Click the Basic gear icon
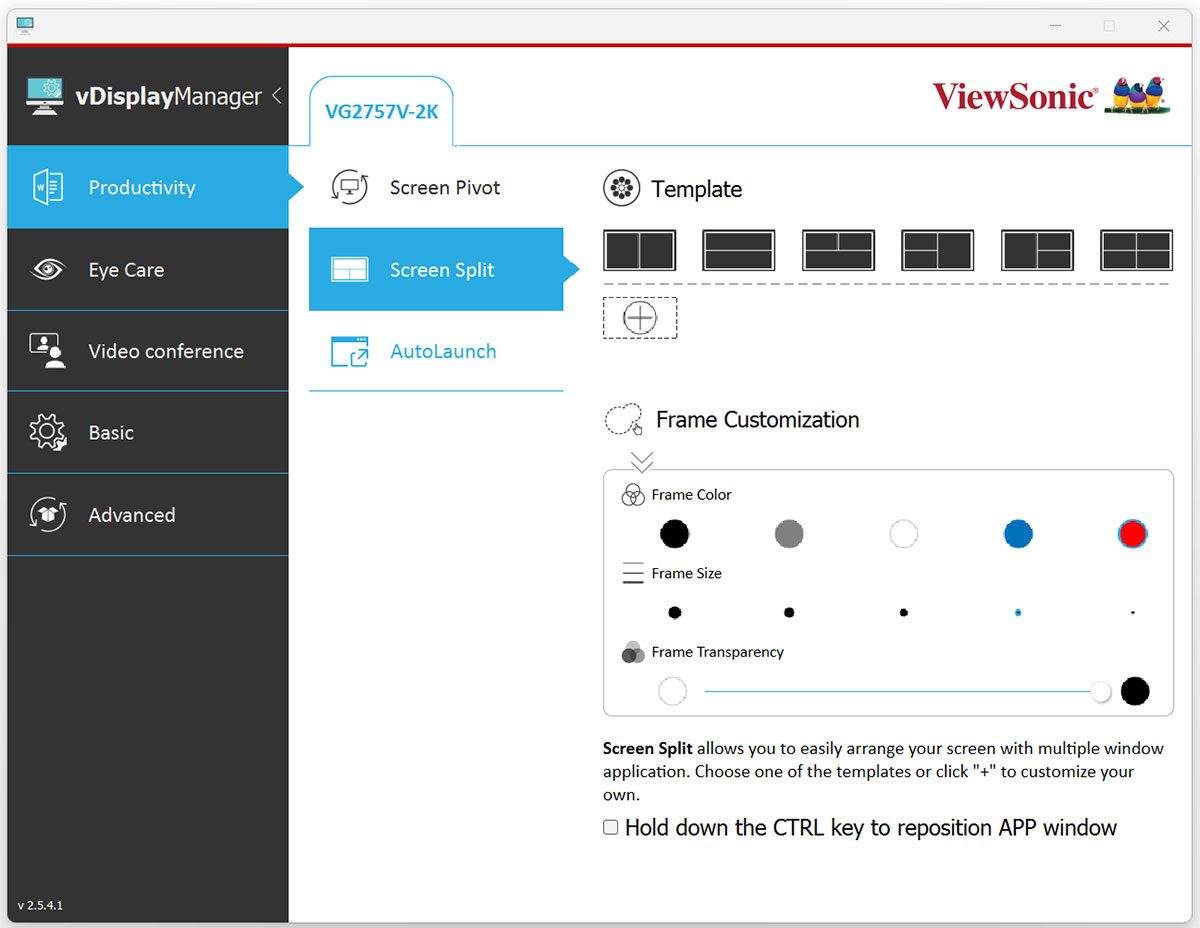 point(47,433)
